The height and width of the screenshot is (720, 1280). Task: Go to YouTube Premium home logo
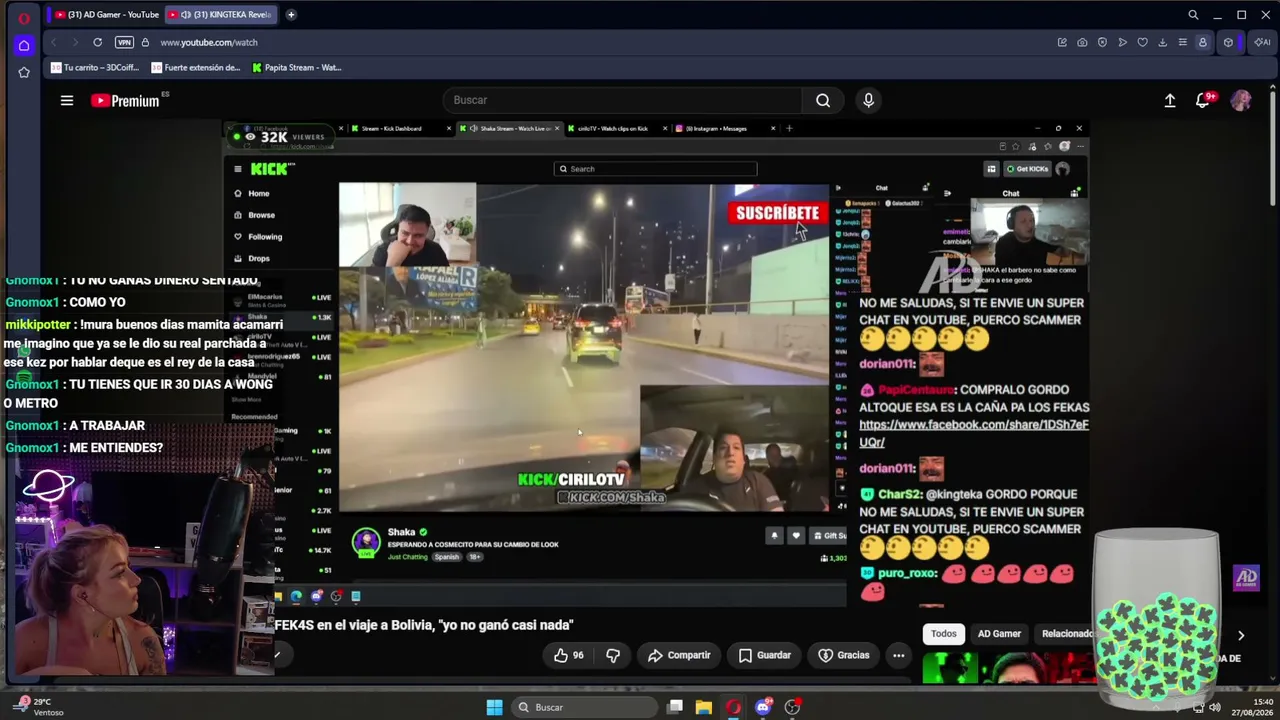point(125,100)
